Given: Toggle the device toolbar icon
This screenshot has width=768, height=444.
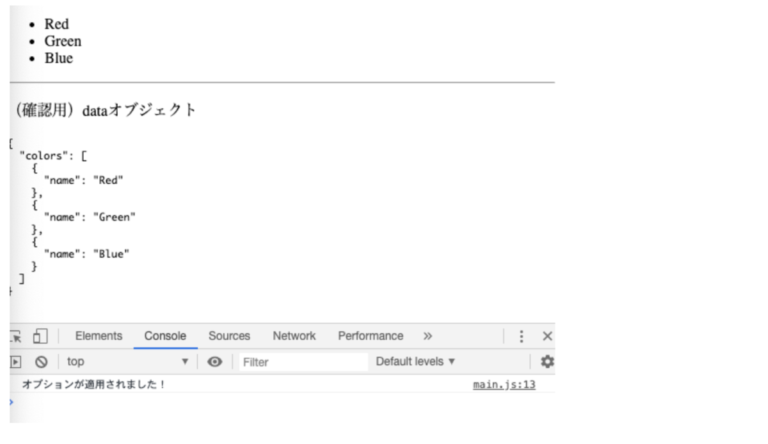Looking at the screenshot, I should (x=40, y=337).
